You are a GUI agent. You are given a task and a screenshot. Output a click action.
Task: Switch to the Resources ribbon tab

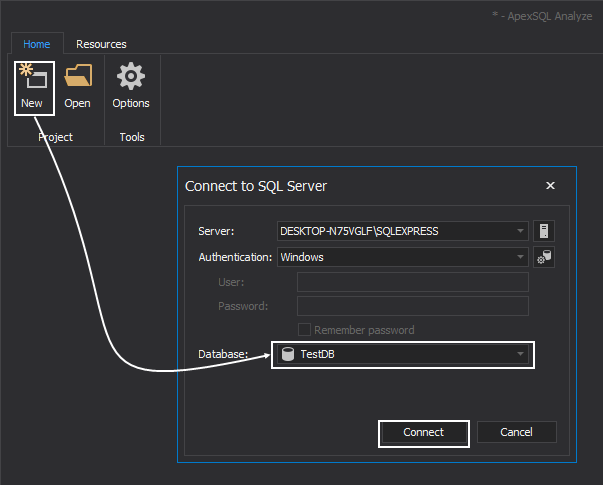101,44
